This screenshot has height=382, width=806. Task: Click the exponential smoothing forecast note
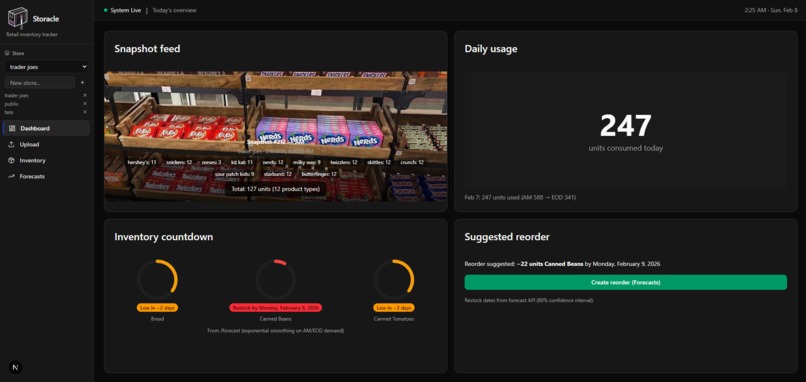[x=276, y=331]
